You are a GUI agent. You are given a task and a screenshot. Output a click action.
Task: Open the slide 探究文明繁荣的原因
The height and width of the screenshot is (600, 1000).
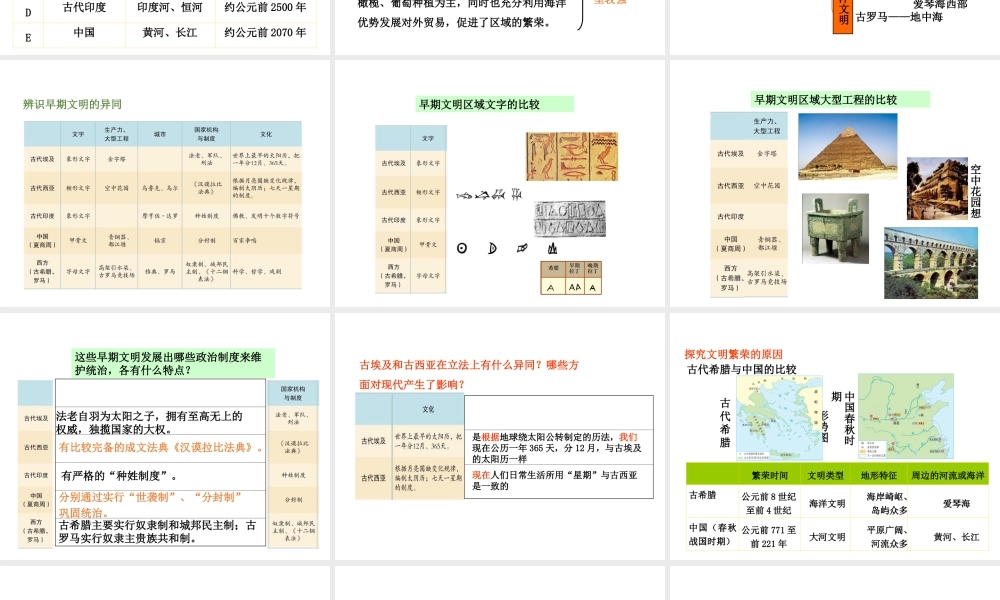coord(835,436)
